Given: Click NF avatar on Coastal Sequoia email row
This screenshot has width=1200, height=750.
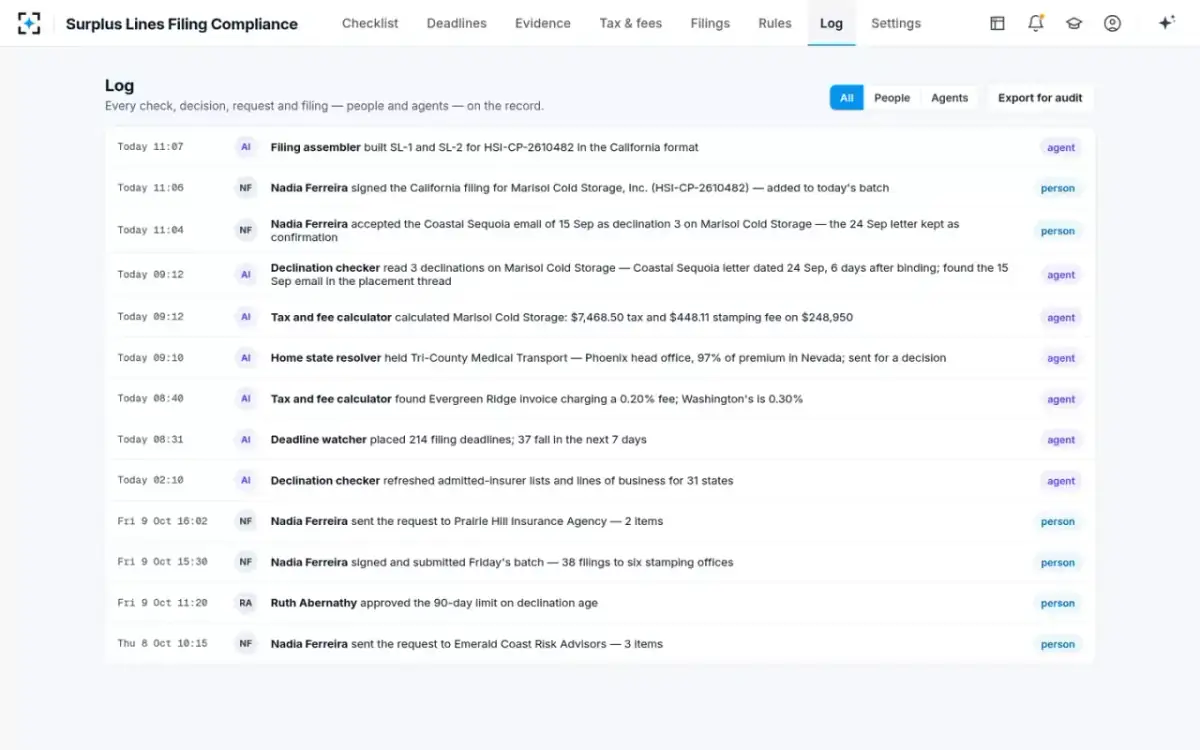Looking at the screenshot, I should pos(246,231).
